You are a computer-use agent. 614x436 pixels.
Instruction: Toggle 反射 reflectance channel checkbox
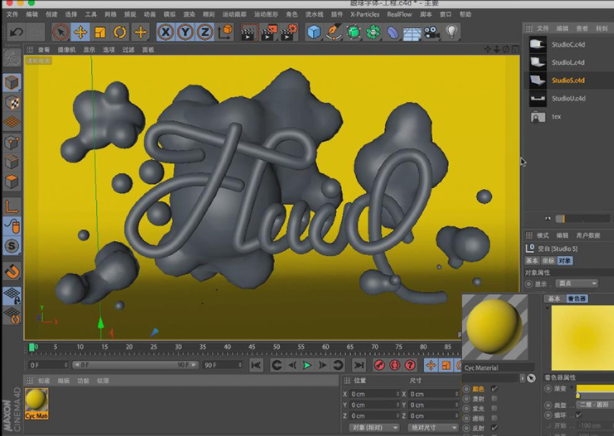point(494,428)
